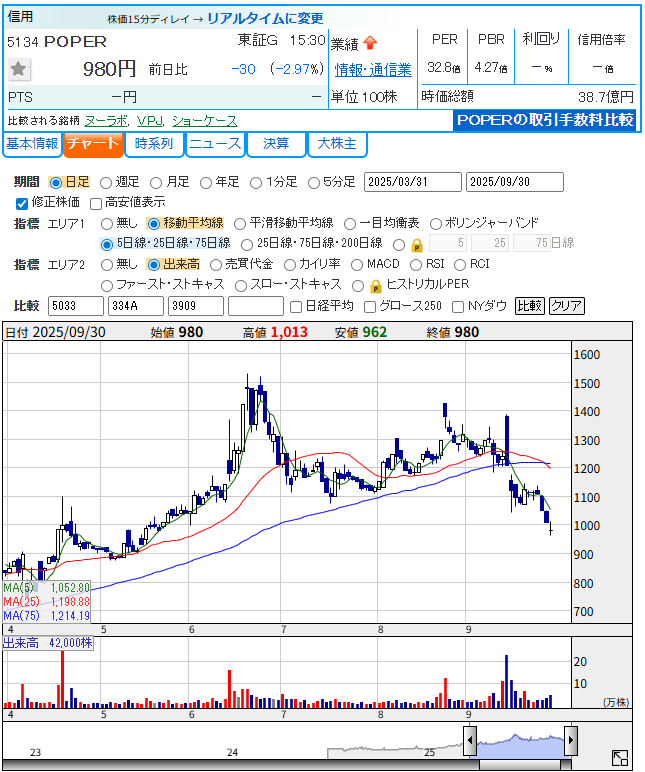
Task: Click the lock icon beside custom moving-average fields
Action: (x=416, y=244)
